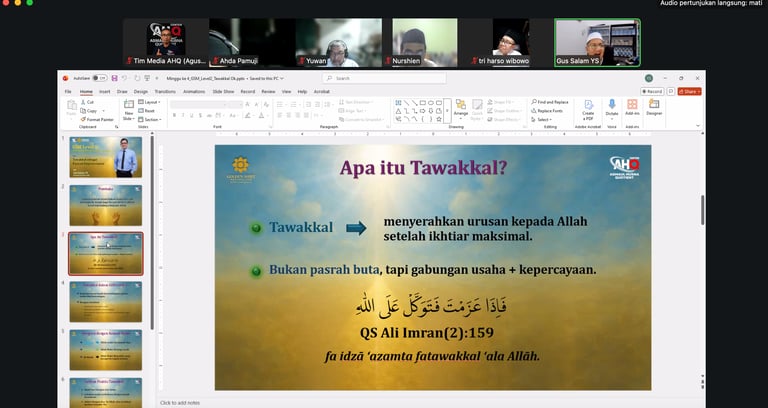The width and height of the screenshot is (768, 408).
Task: Increase font size with larger A icon
Action: [247, 104]
